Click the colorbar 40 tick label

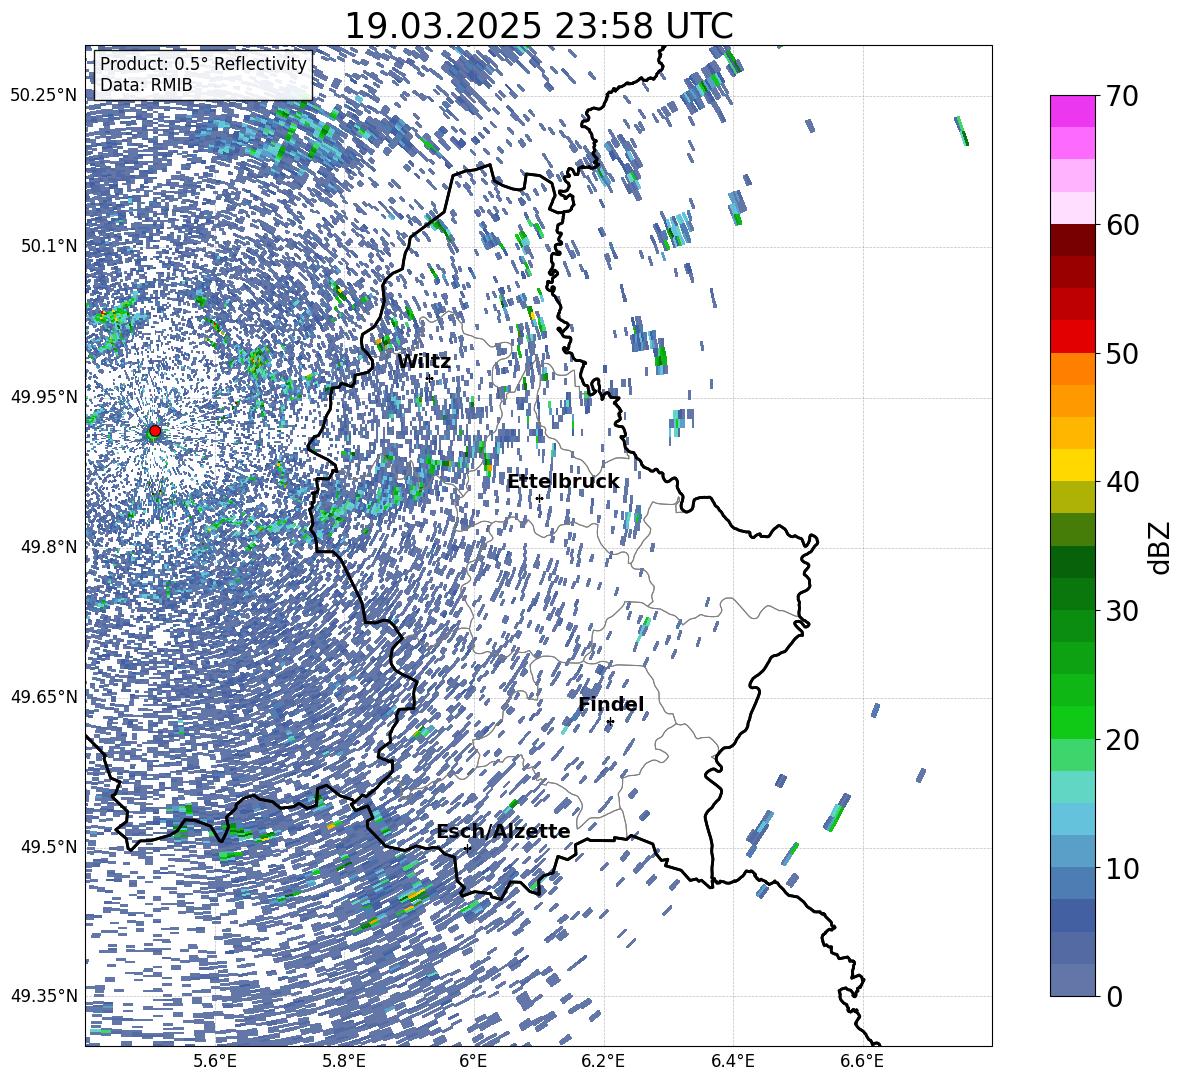tap(1122, 482)
